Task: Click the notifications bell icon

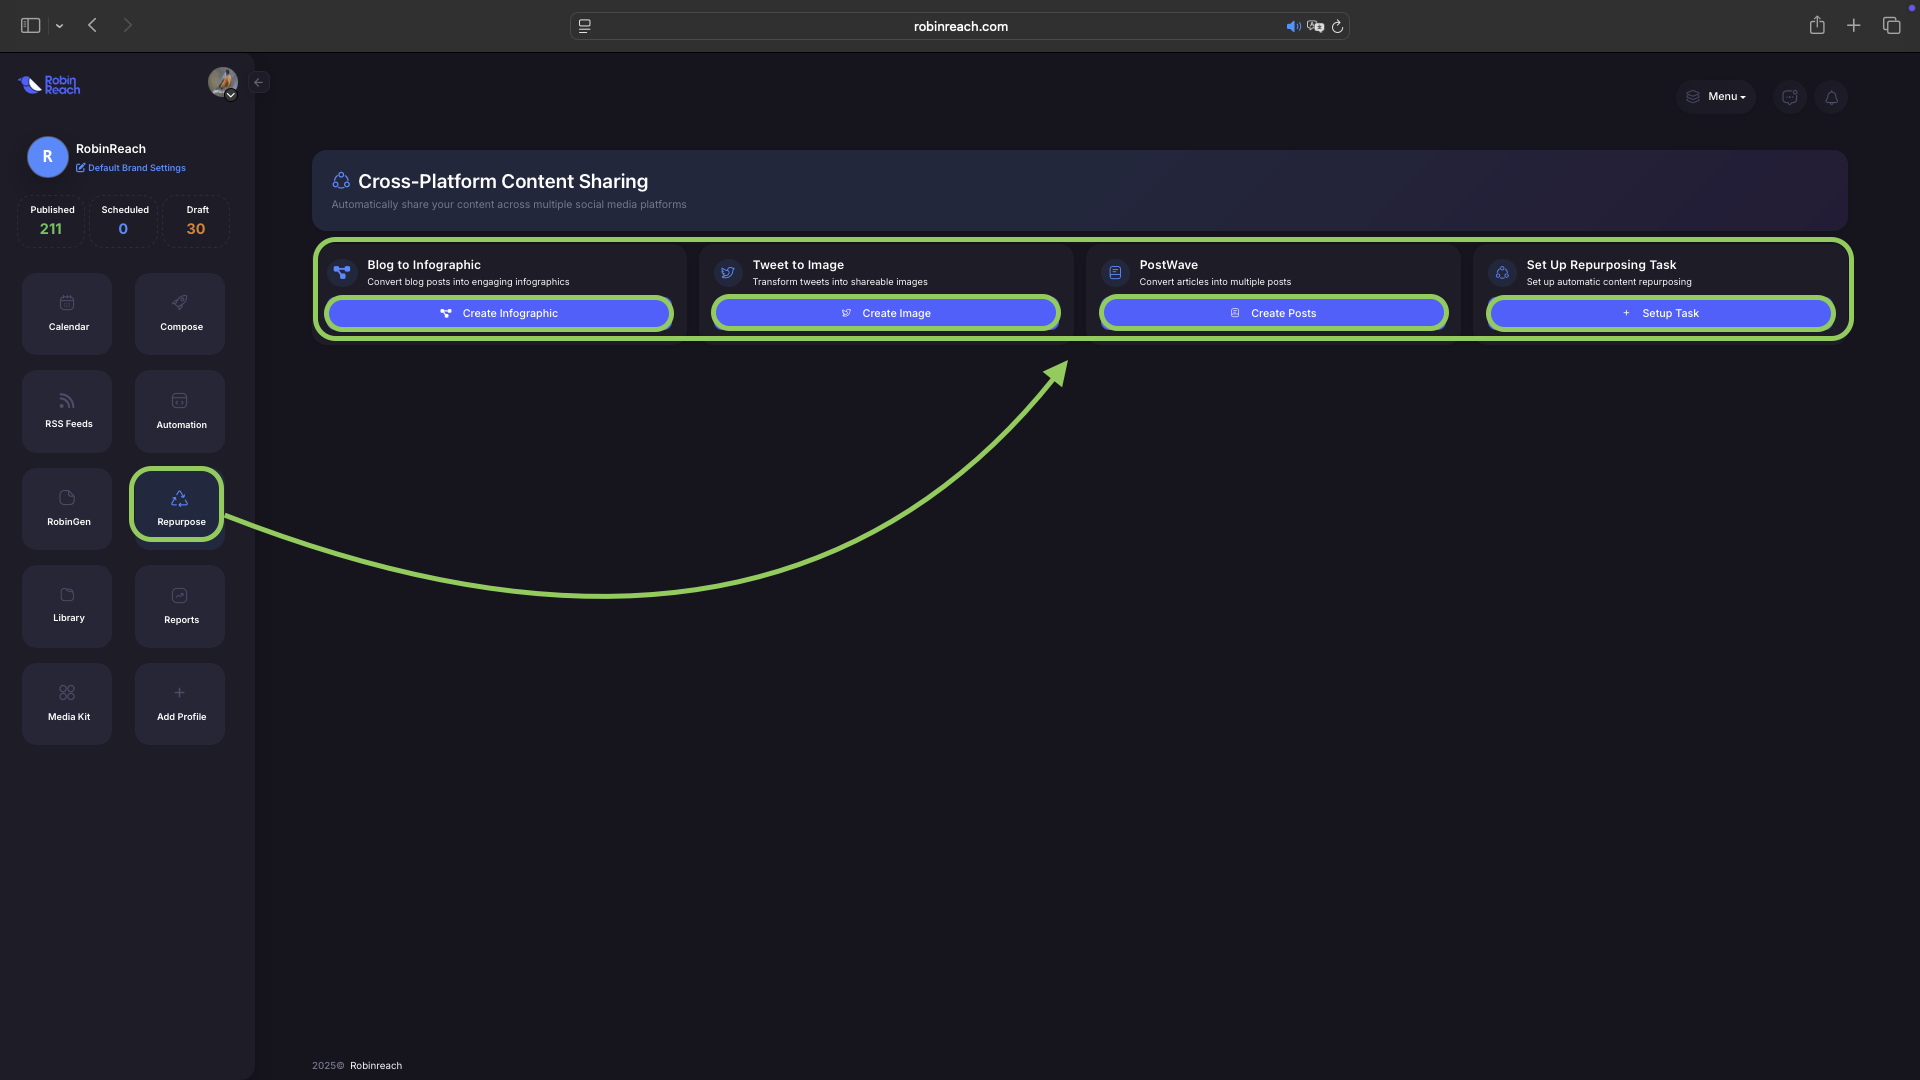Action: 1831,97
